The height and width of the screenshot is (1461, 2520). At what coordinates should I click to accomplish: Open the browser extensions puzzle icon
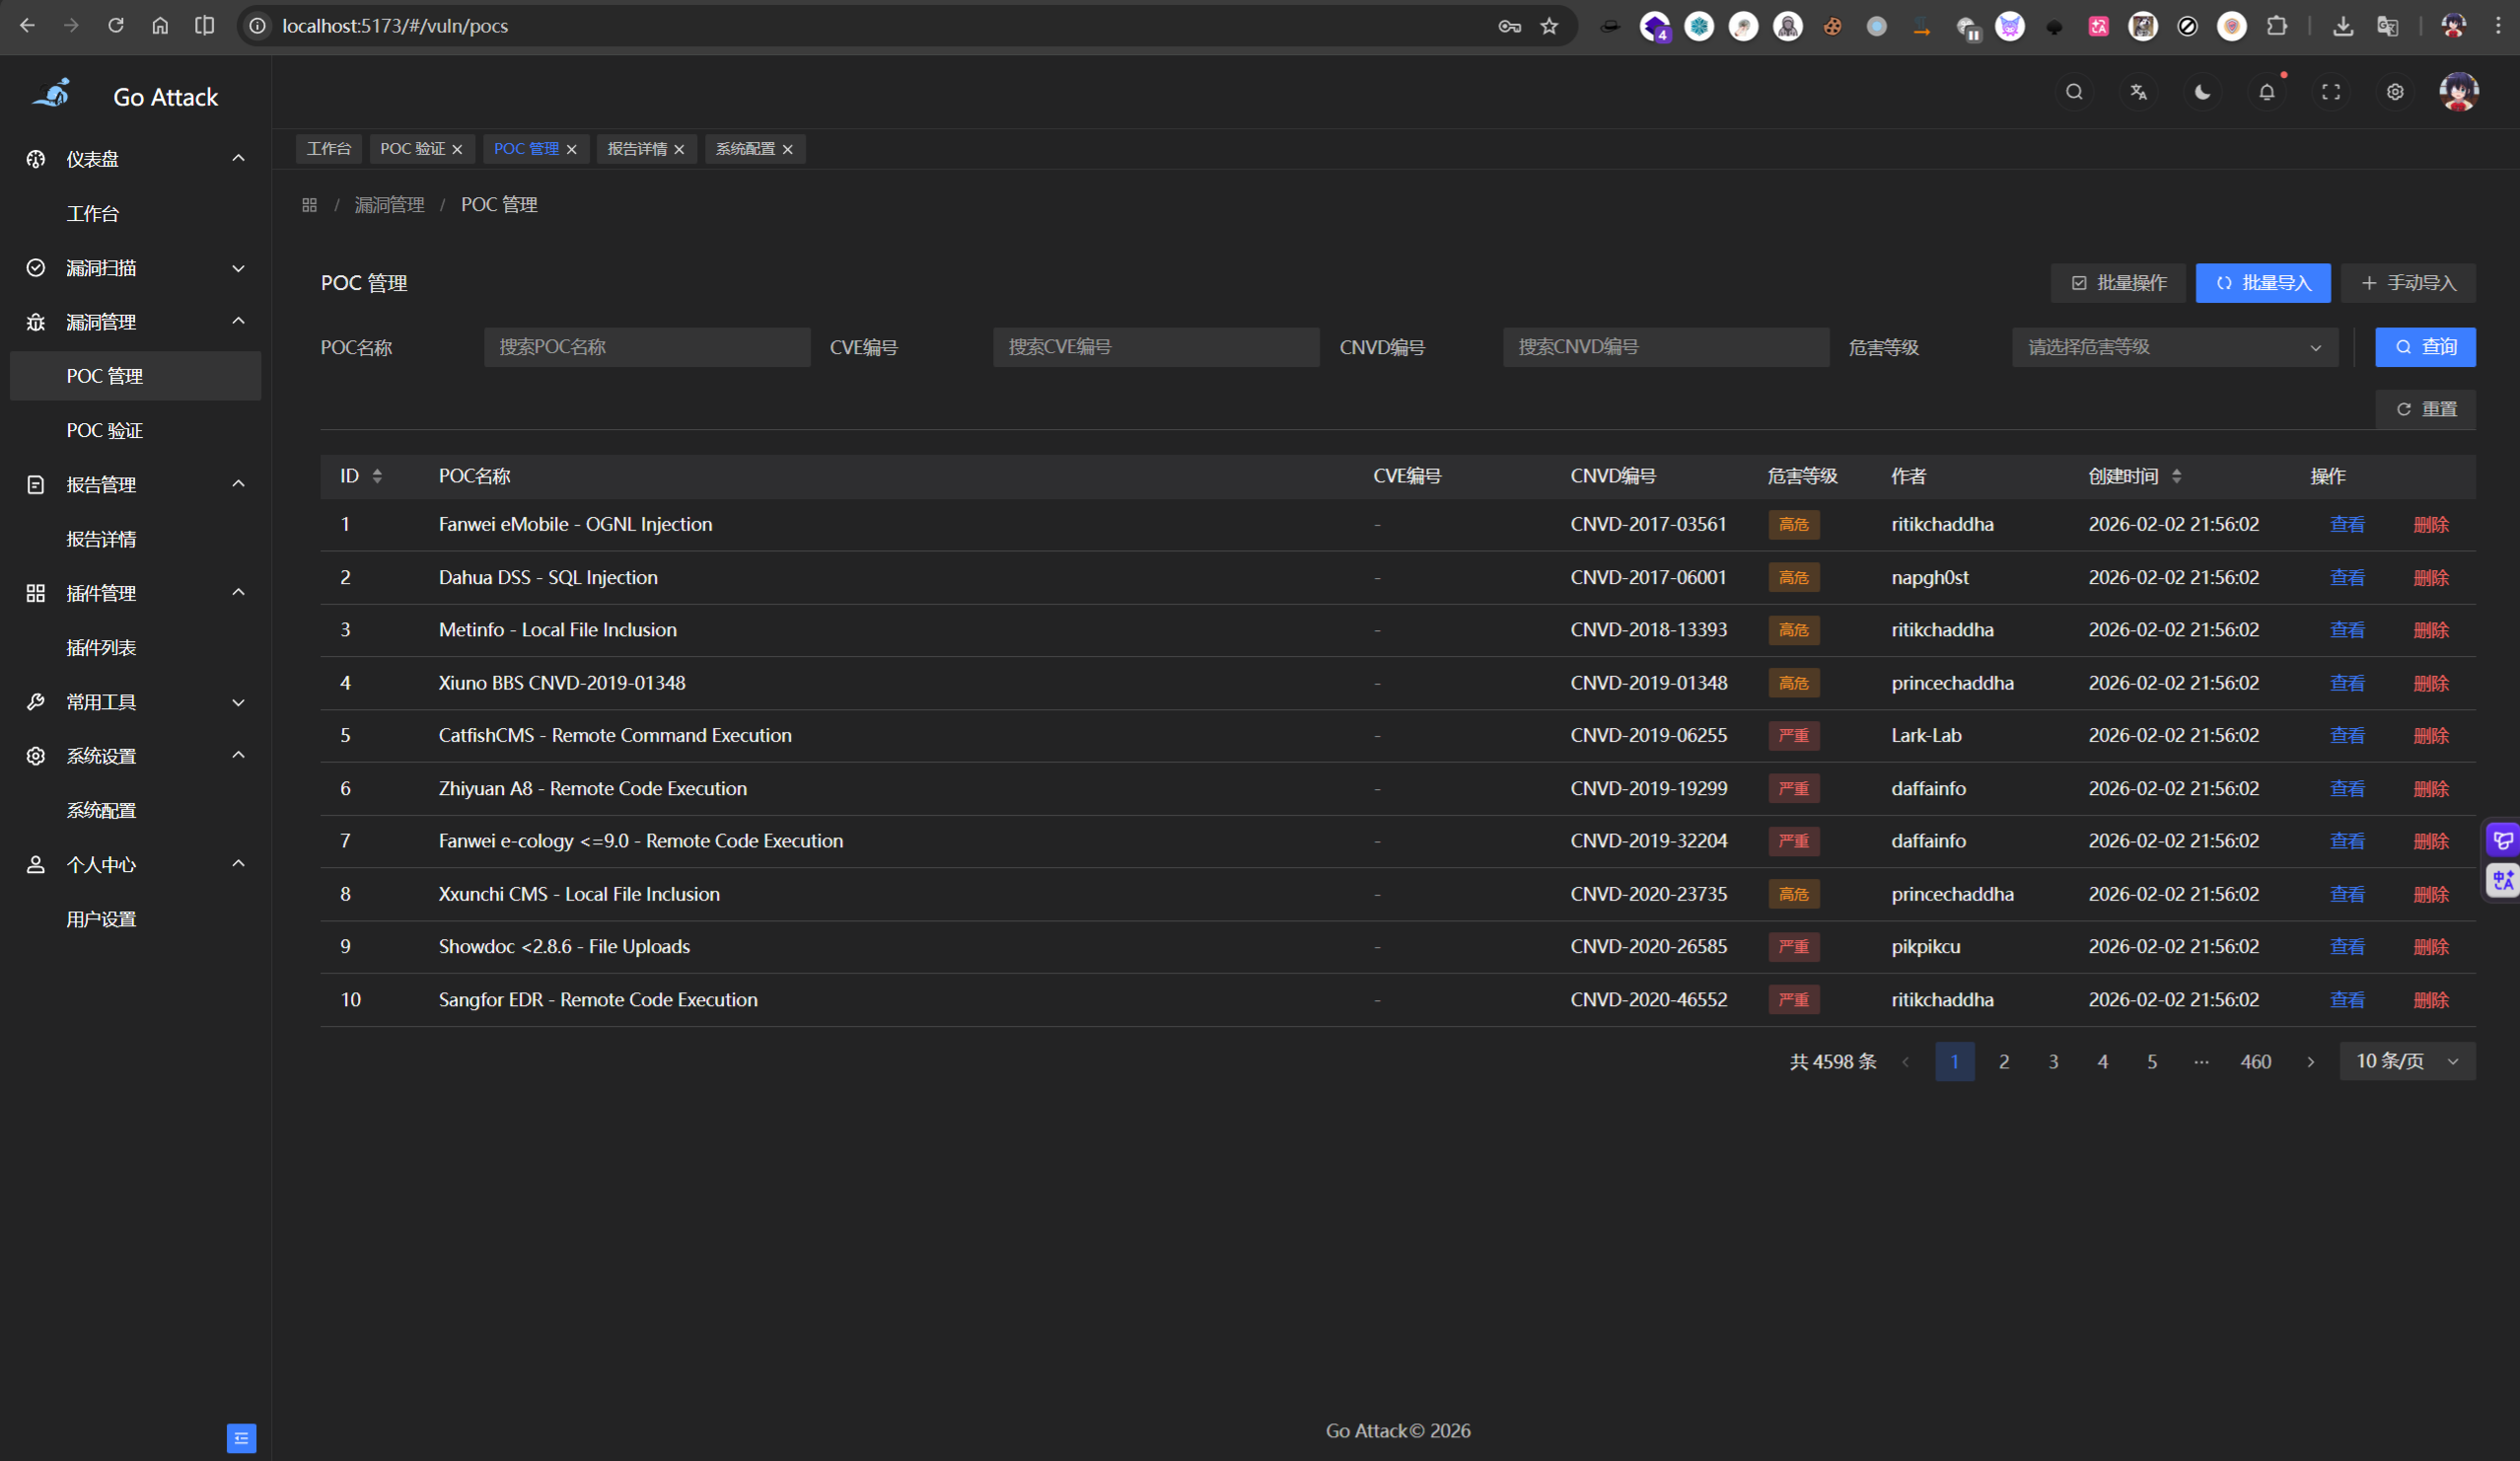tap(2277, 26)
